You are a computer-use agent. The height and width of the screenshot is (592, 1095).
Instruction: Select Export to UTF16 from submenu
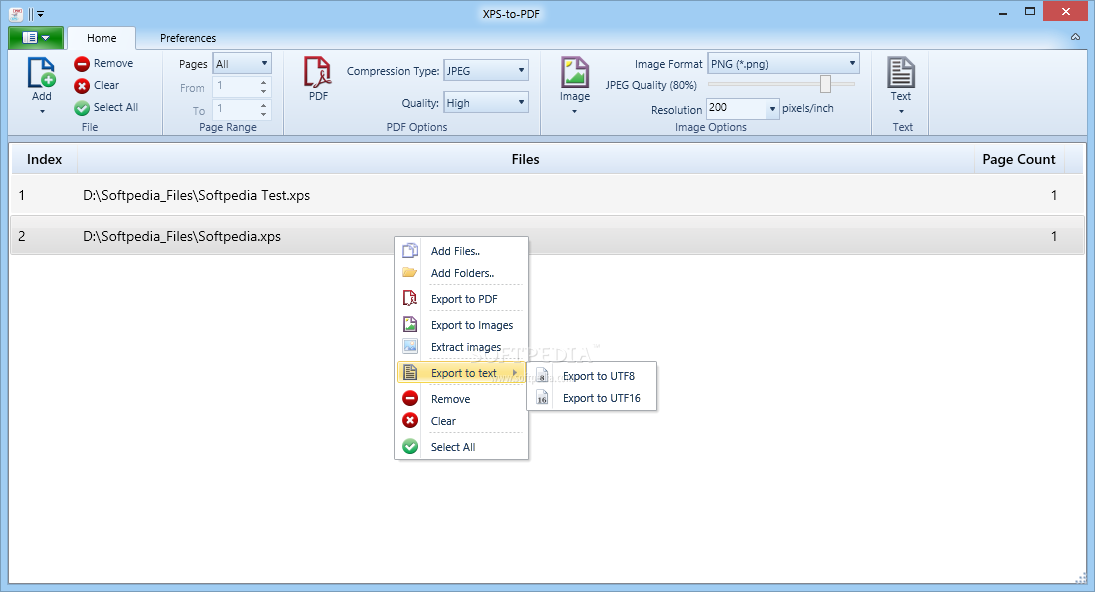coord(591,398)
